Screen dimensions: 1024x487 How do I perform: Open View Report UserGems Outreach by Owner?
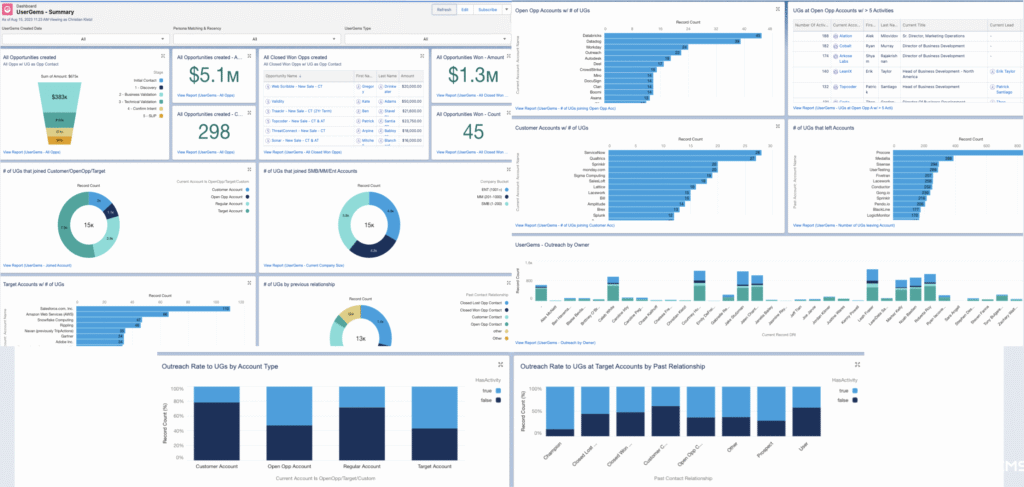(555, 342)
